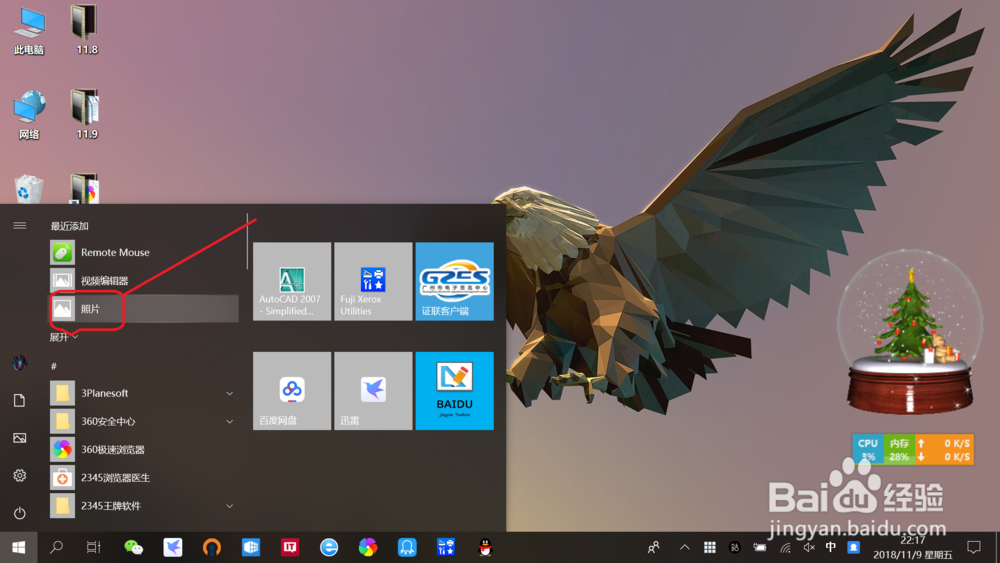Select the 网络 desktop icon
1000x563 pixels.
pos(29,115)
